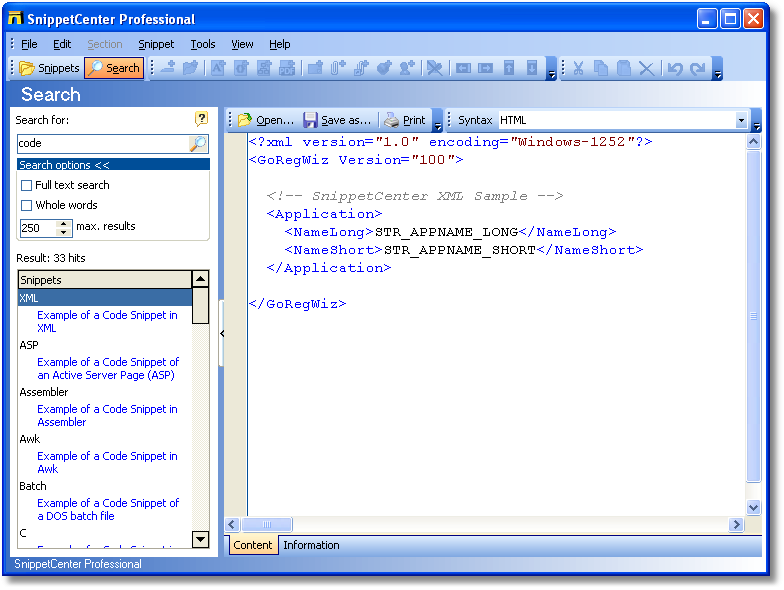784x590 pixels.
Task: Open the search help question mark icon
Action: click(x=201, y=118)
